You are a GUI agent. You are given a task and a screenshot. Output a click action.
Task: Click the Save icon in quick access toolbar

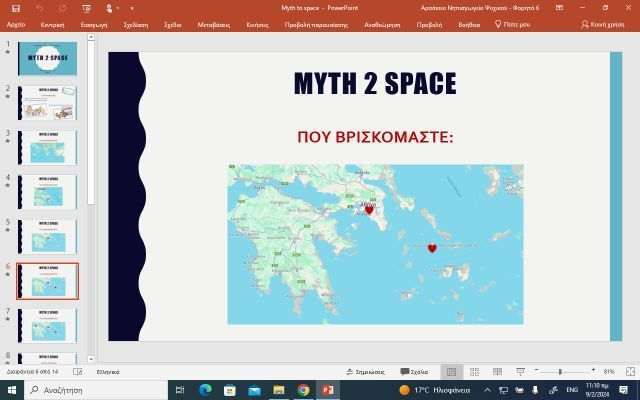coord(14,7)
